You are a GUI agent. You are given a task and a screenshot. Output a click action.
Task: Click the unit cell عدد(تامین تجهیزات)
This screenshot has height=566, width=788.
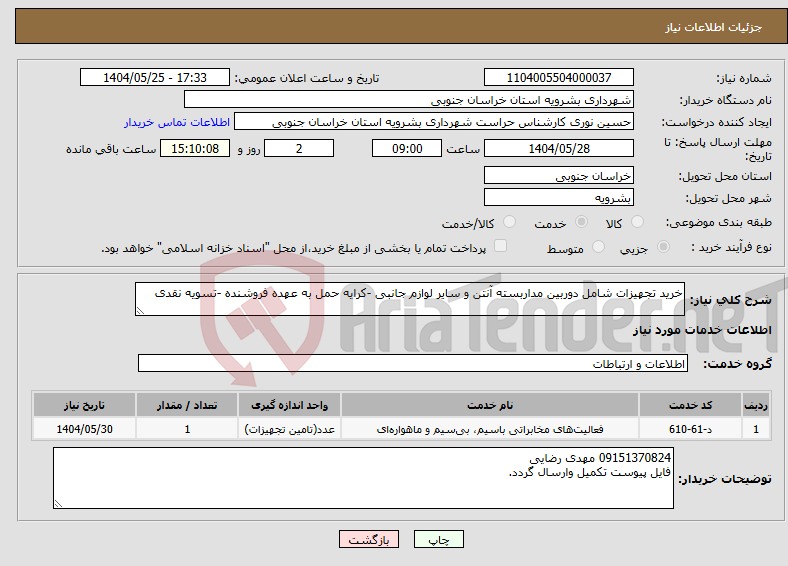(289, 429)
